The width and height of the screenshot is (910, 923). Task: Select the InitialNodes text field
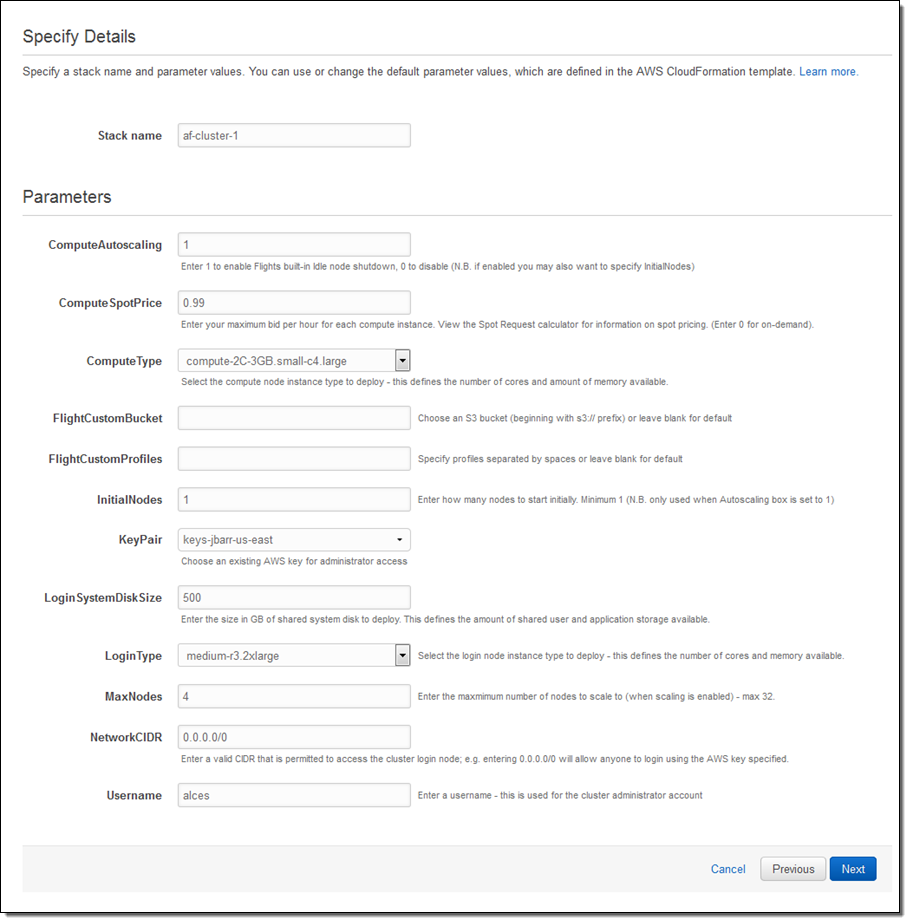click(x=294, y=499)
